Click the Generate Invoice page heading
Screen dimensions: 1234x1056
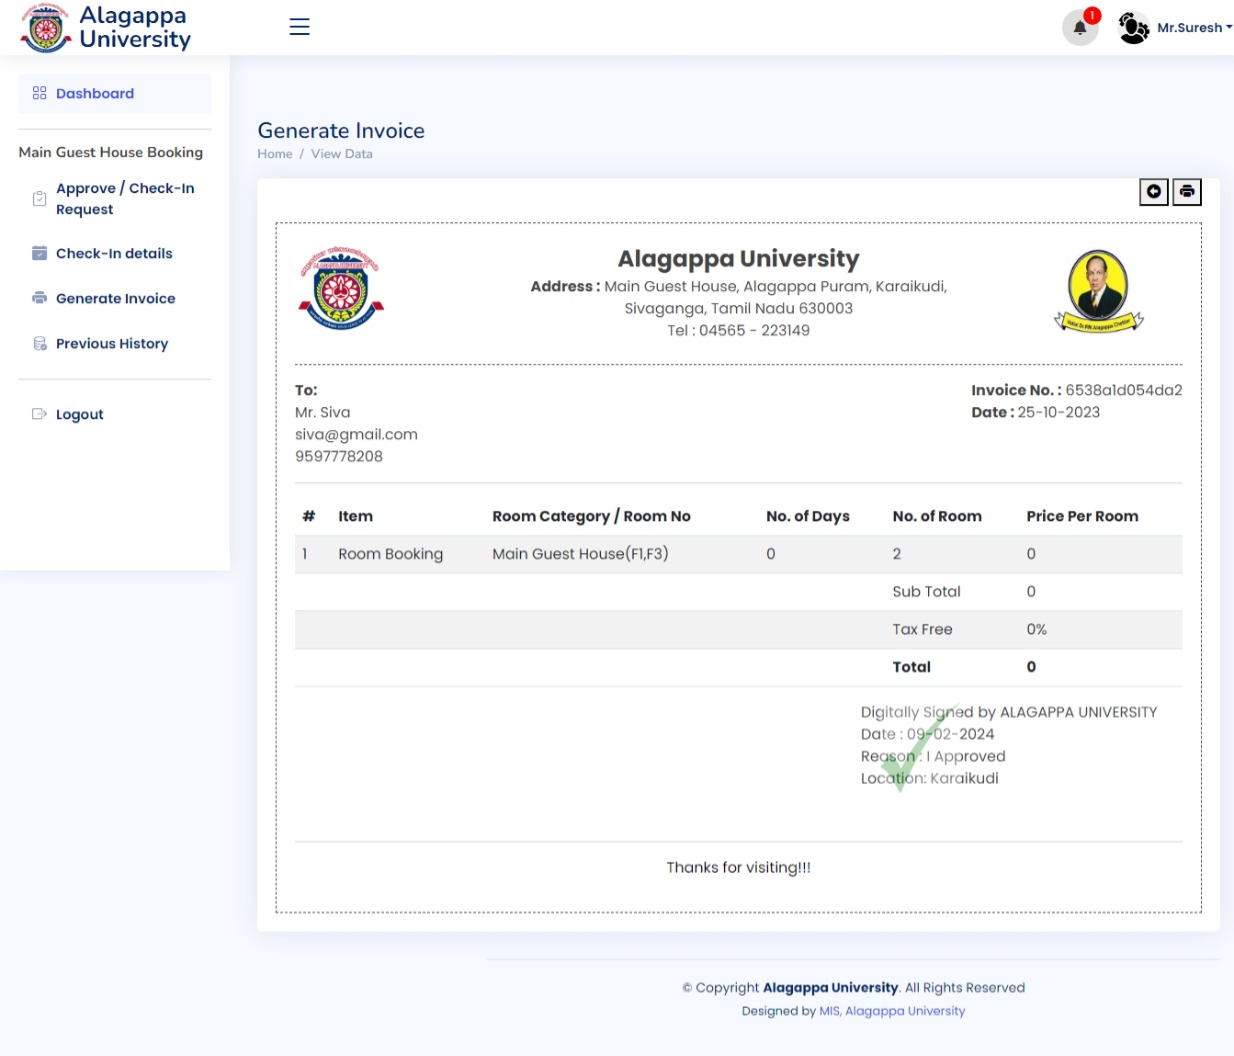point(341,131)
